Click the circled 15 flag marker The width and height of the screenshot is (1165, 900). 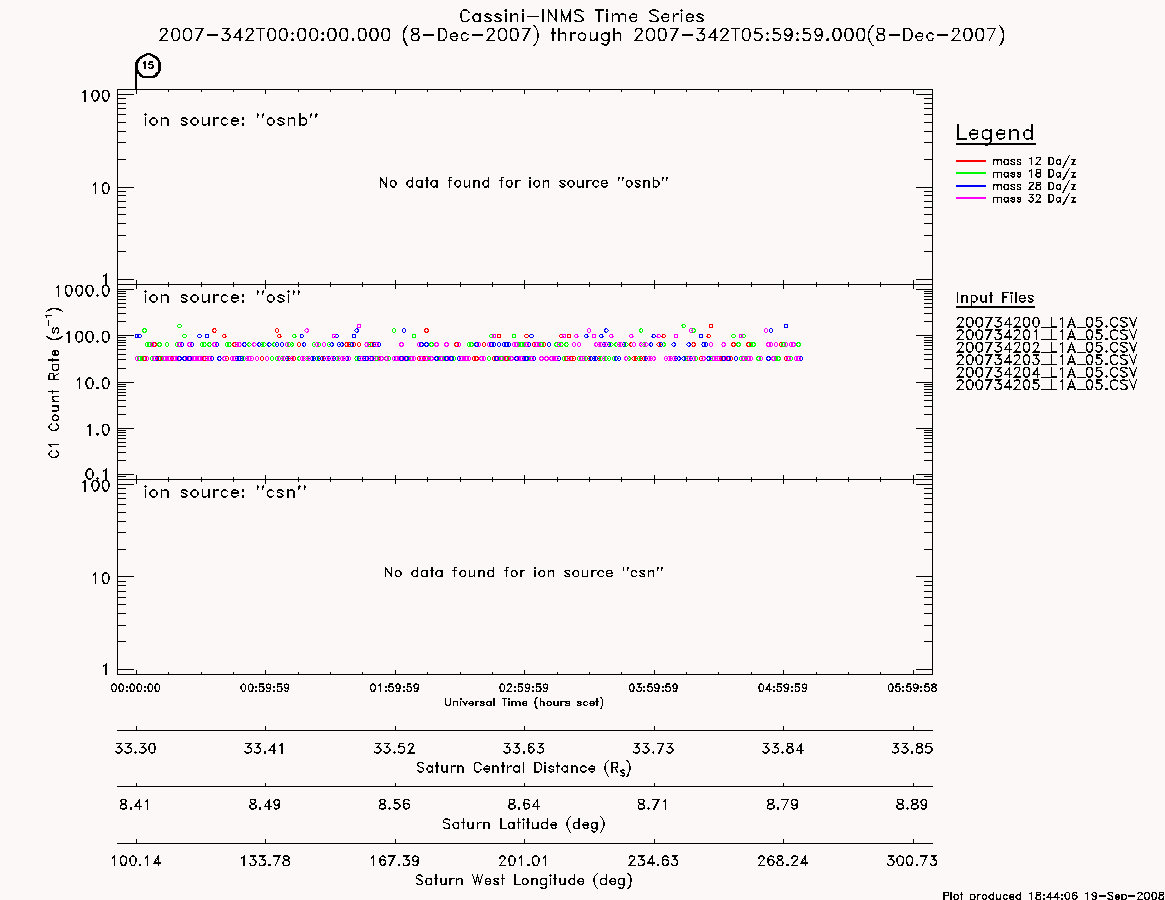[x=149, y=66]
